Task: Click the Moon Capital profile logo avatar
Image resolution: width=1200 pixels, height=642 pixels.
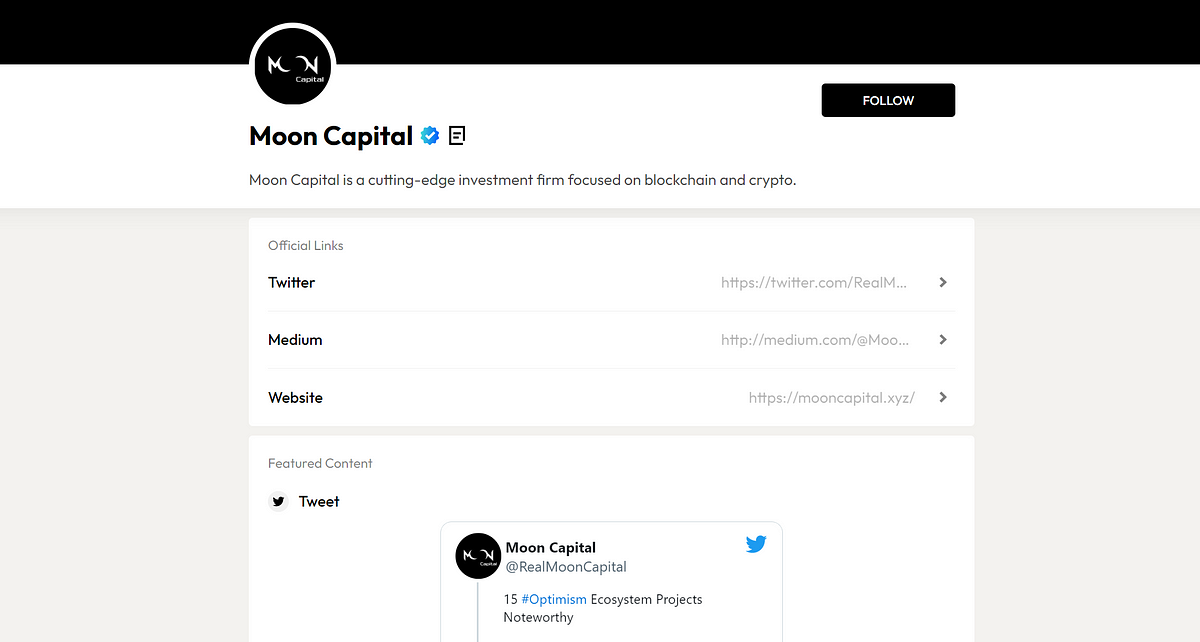Action: coord(293,65)
